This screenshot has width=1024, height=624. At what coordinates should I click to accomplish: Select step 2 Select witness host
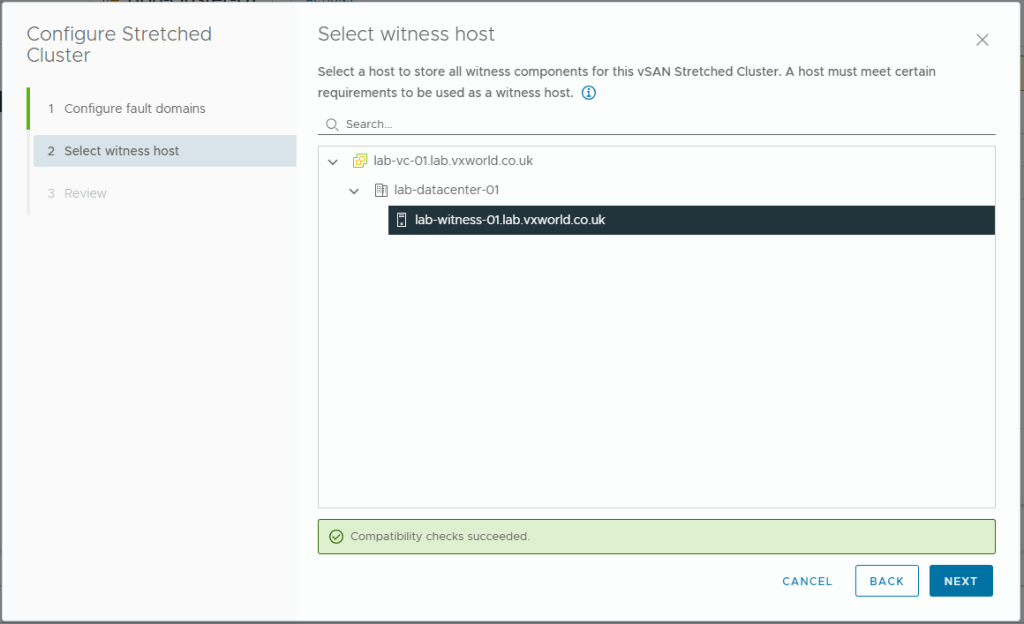pyautogui.click(x=122, y=151)
